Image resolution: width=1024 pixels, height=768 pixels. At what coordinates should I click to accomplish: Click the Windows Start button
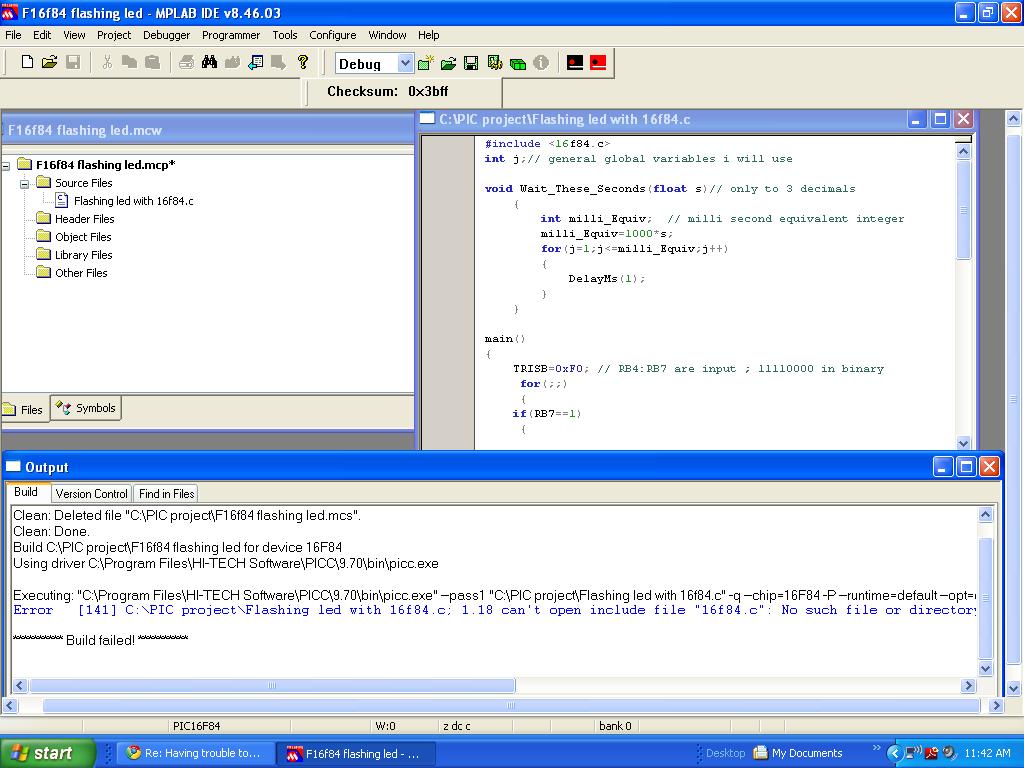pyautogui.click(x=47, y=753)
